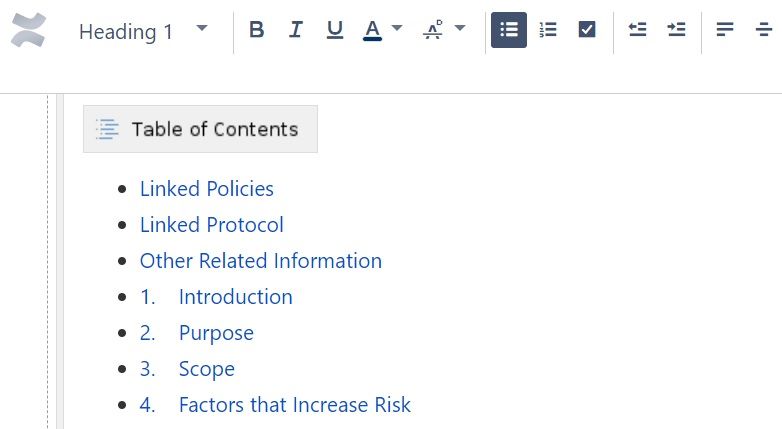Underline the selected text
This screenshot has width=782, height=429.
[335, 30]
